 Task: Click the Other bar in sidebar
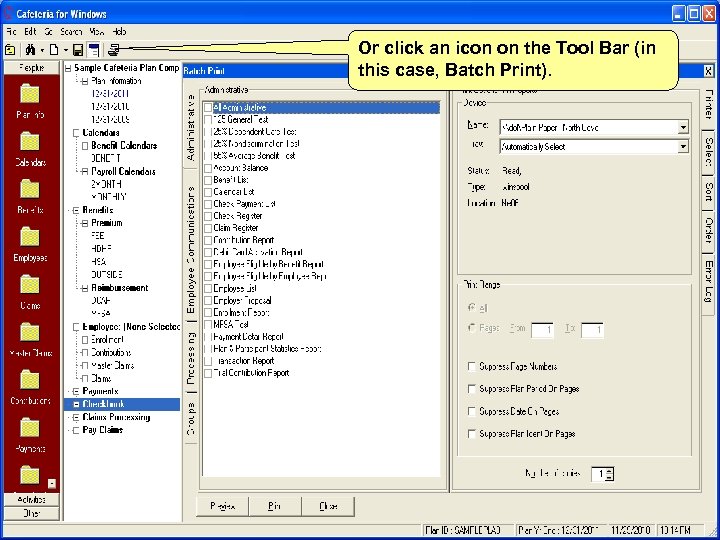pos(31,513)
